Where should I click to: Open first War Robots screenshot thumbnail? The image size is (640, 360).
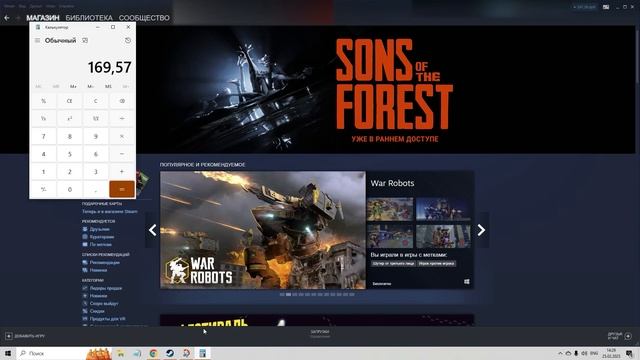pos(390,209)
